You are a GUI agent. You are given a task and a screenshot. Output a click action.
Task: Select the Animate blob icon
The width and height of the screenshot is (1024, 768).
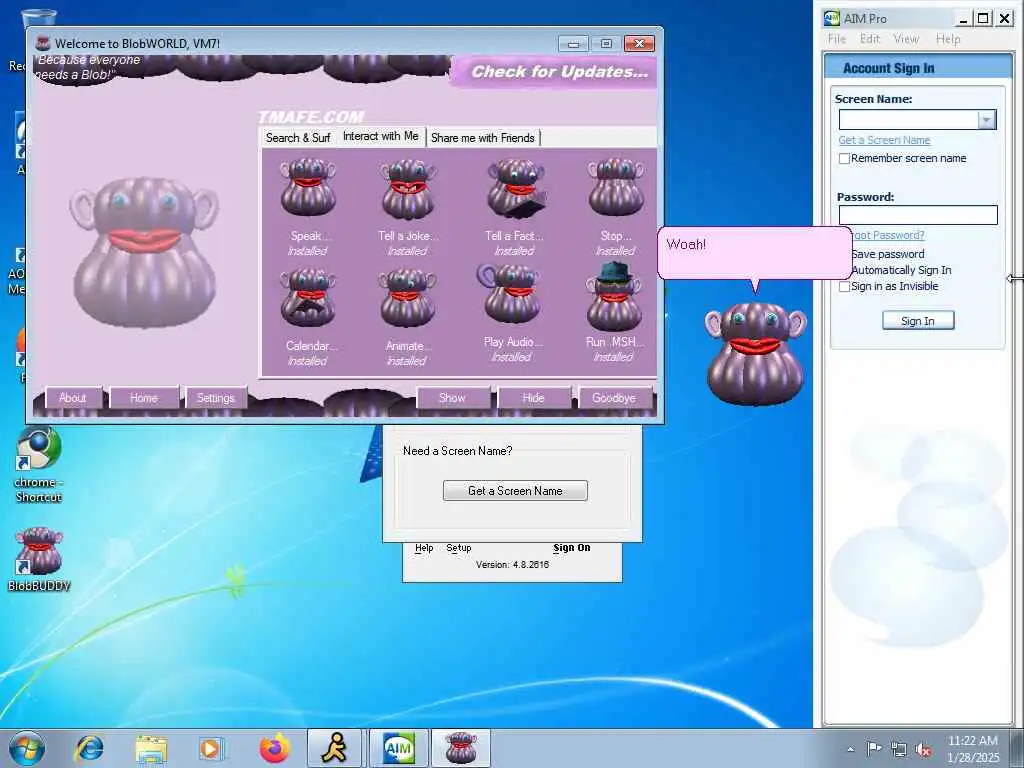pos(408,298)
